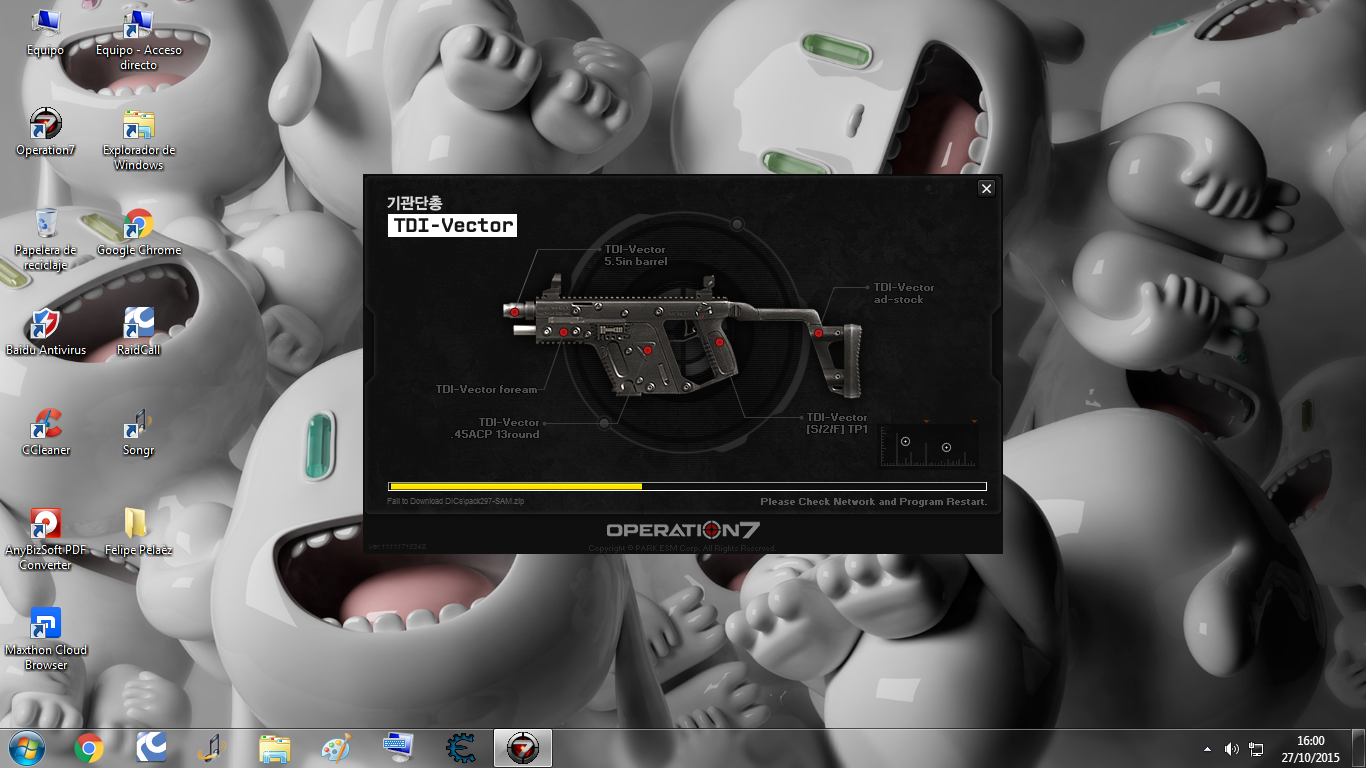
Task: Click the TDI-Vector gun image
Action: (681, 335)
